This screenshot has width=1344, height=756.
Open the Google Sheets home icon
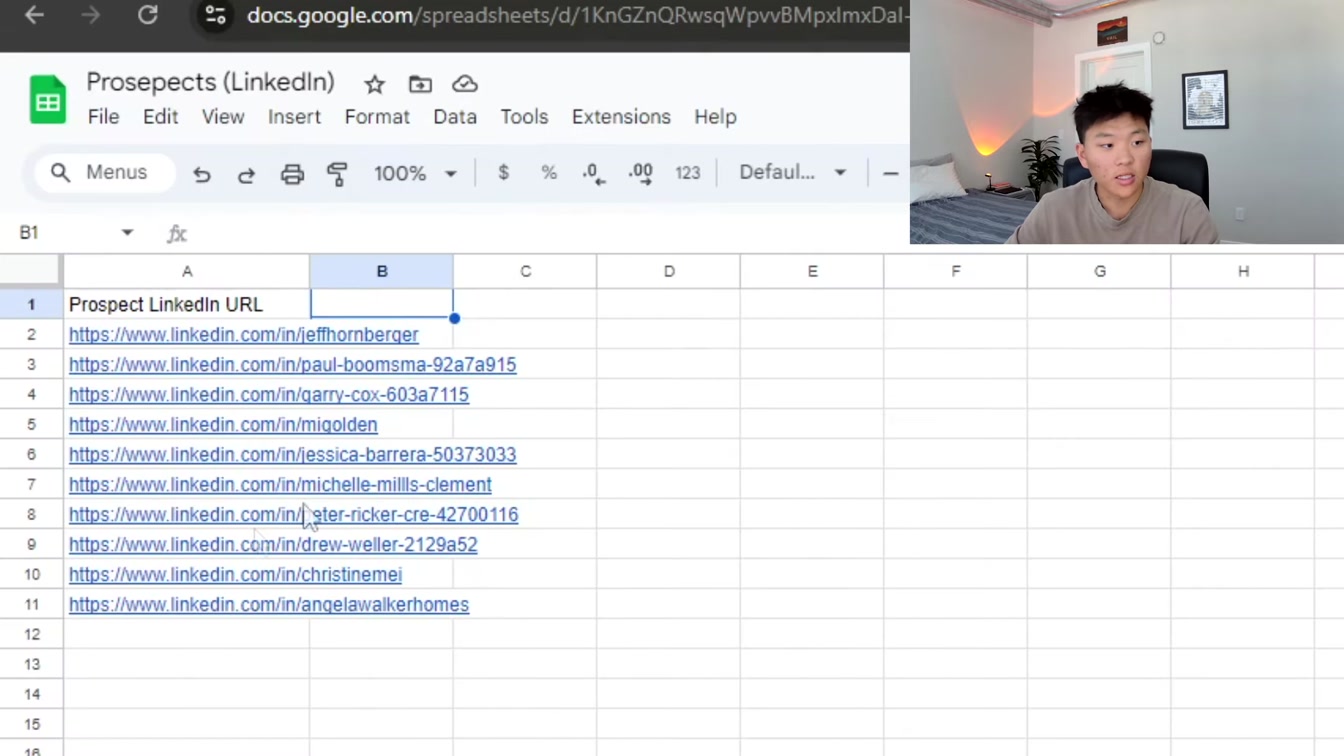(x=47, y=100)
